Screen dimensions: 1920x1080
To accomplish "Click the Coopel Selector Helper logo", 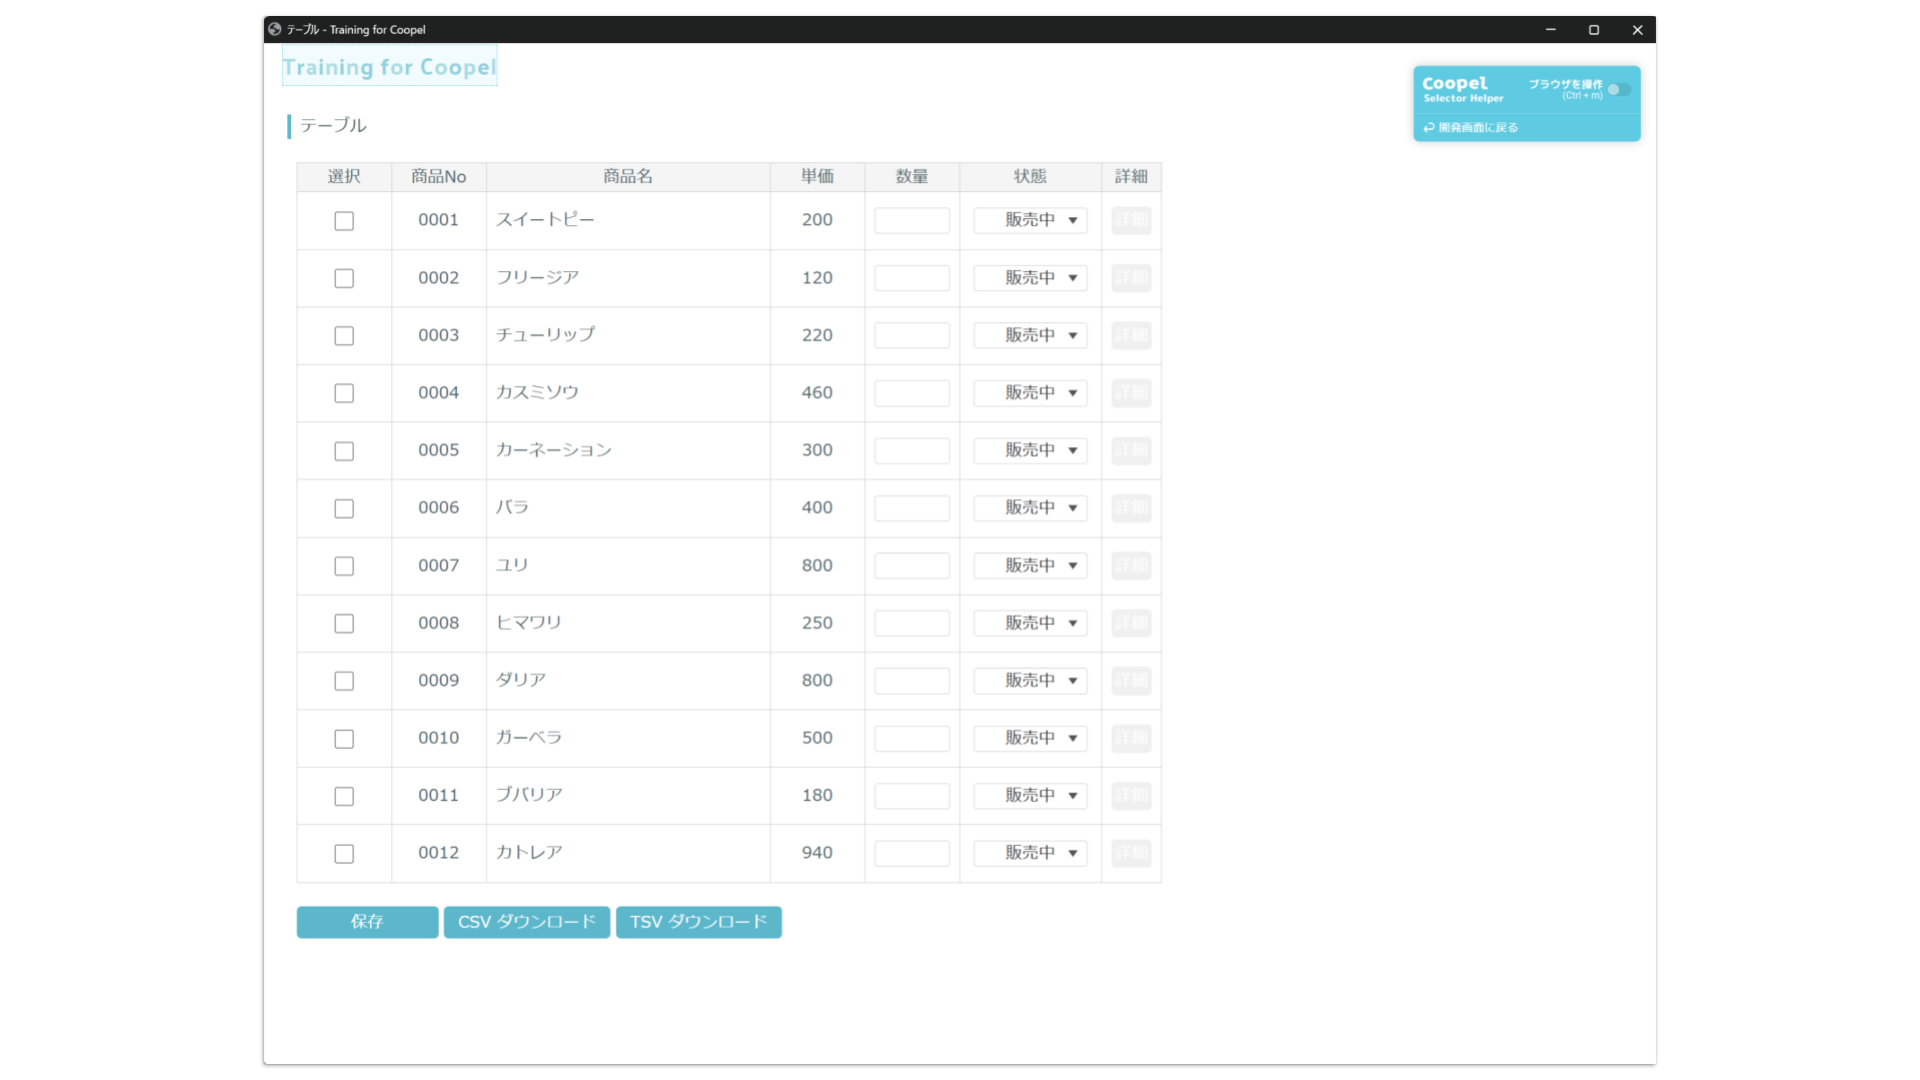I will 1462,89.
